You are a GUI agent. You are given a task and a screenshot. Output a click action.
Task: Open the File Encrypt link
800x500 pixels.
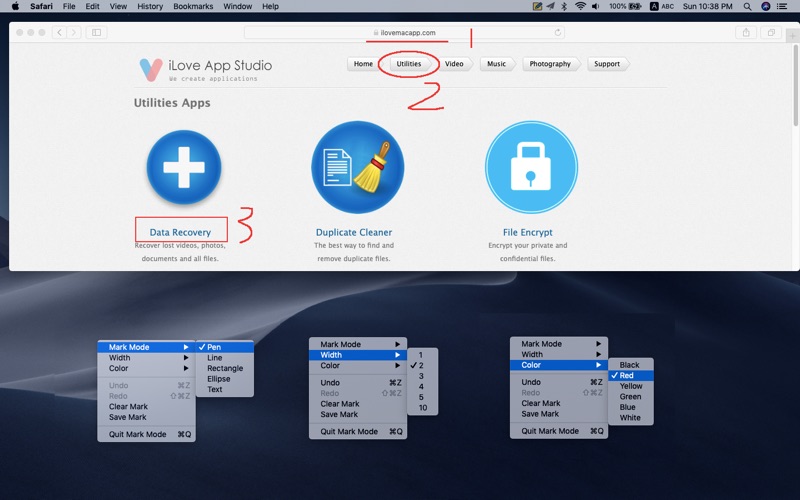(x=528, y=232)
